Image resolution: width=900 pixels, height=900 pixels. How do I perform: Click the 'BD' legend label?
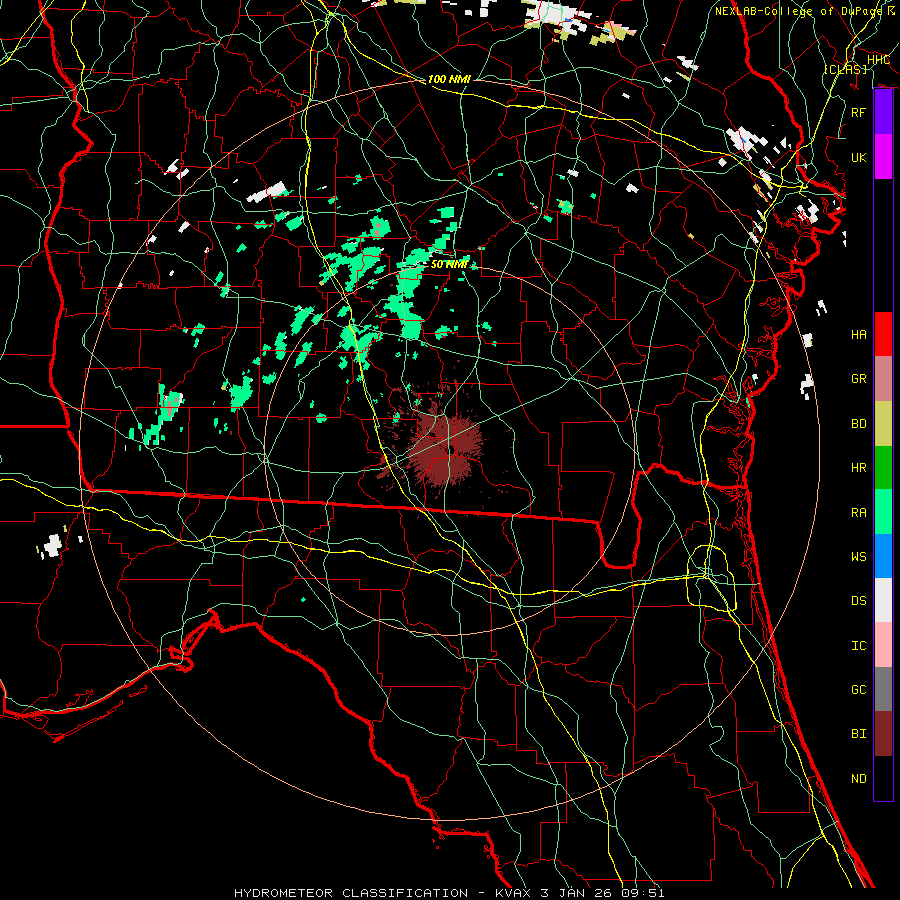858,424
